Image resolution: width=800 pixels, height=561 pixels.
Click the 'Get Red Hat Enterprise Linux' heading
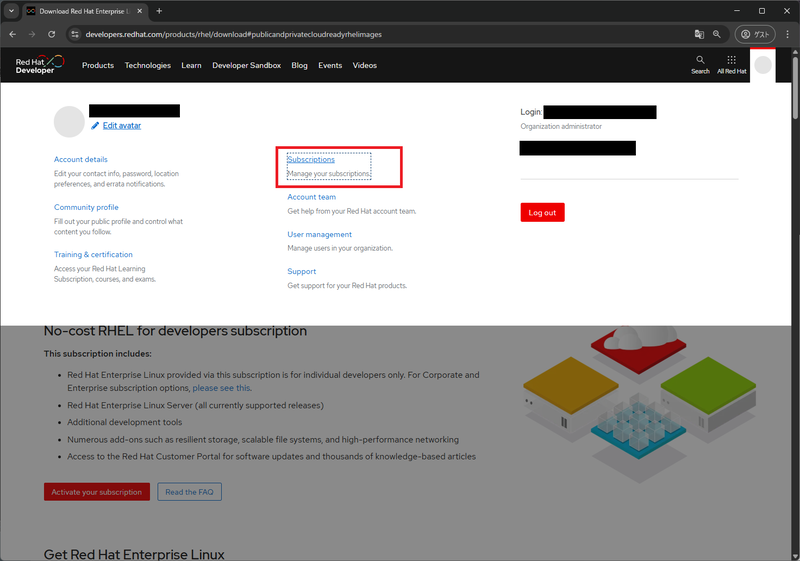[134, 554]
